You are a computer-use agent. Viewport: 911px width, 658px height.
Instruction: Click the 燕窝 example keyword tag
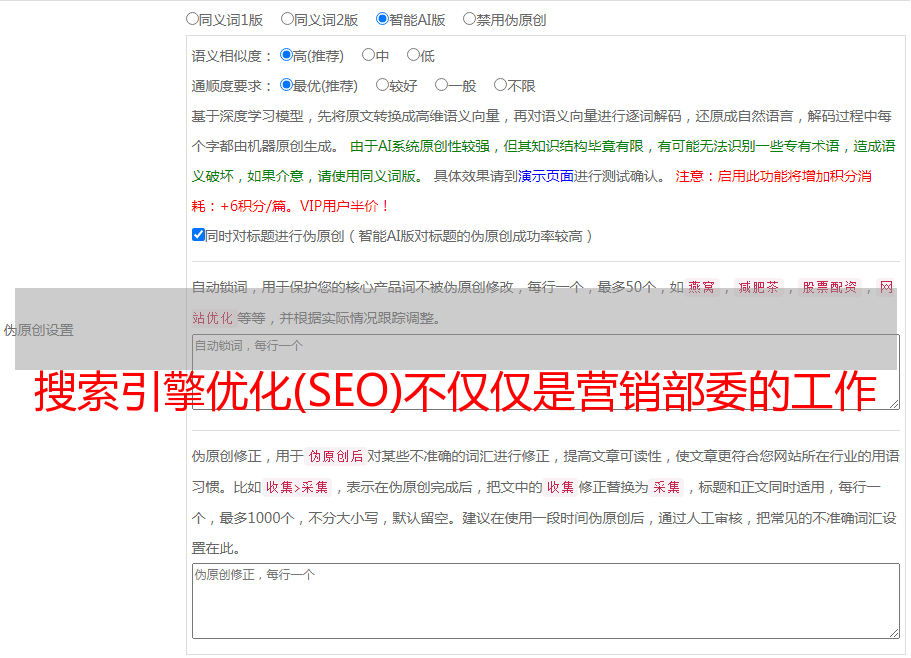(x=701, y=287)
